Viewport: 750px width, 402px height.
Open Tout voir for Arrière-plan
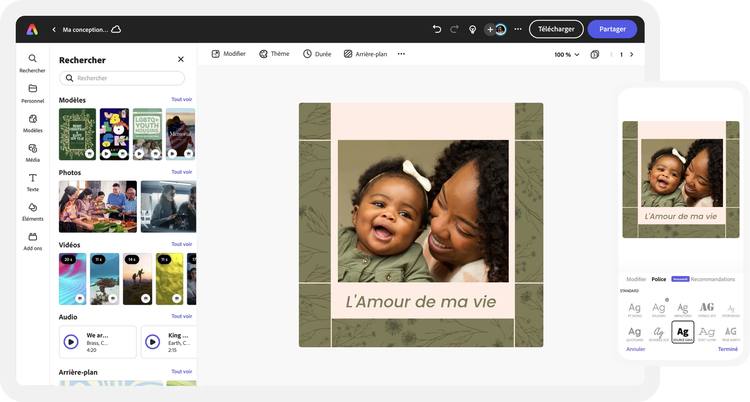182,371
